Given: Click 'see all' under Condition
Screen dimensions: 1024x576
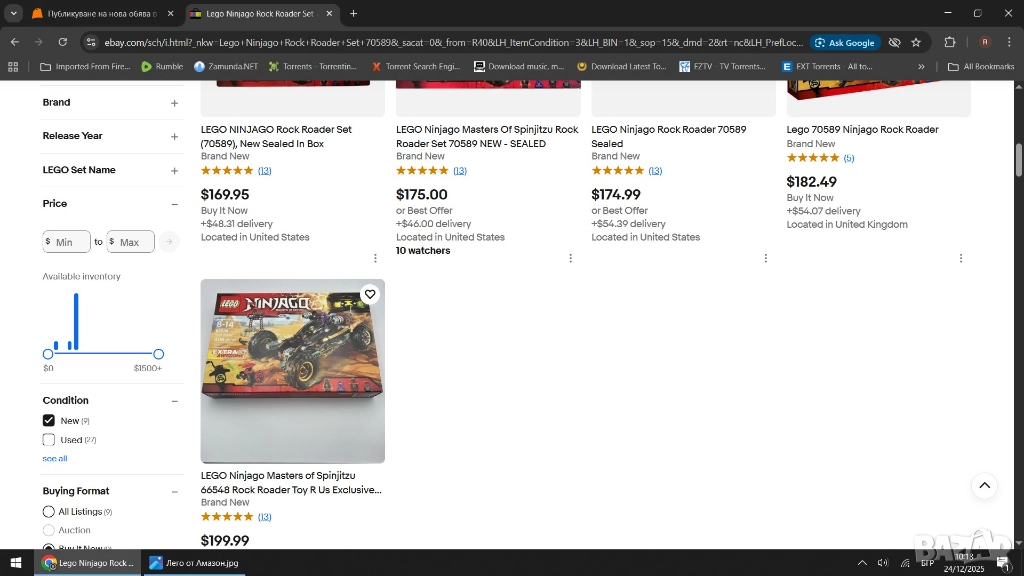Looking at the screenshot, I should click(55, 459).
